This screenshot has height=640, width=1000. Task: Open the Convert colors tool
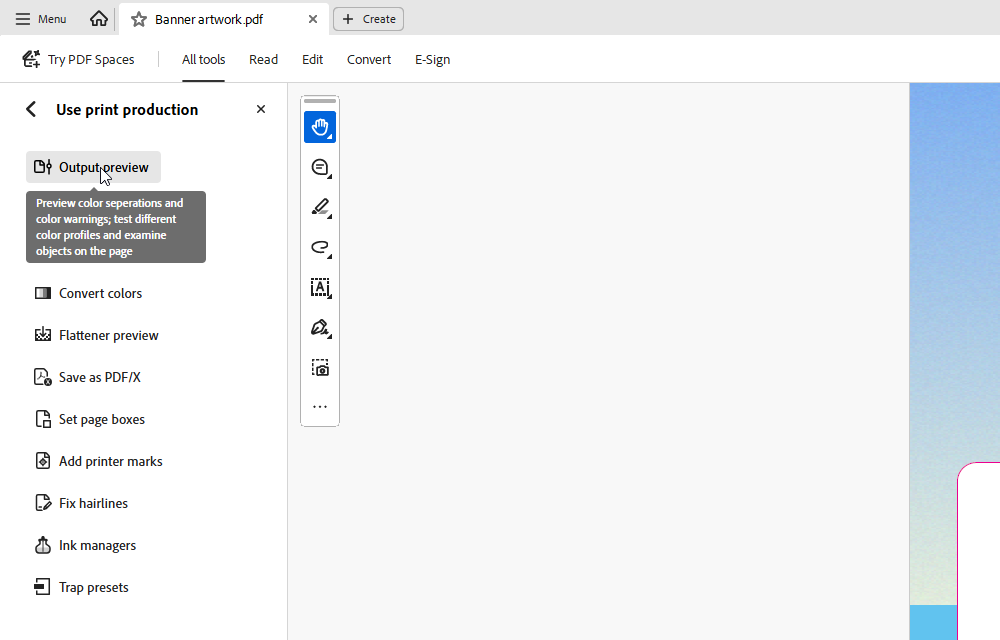(88, 293)
